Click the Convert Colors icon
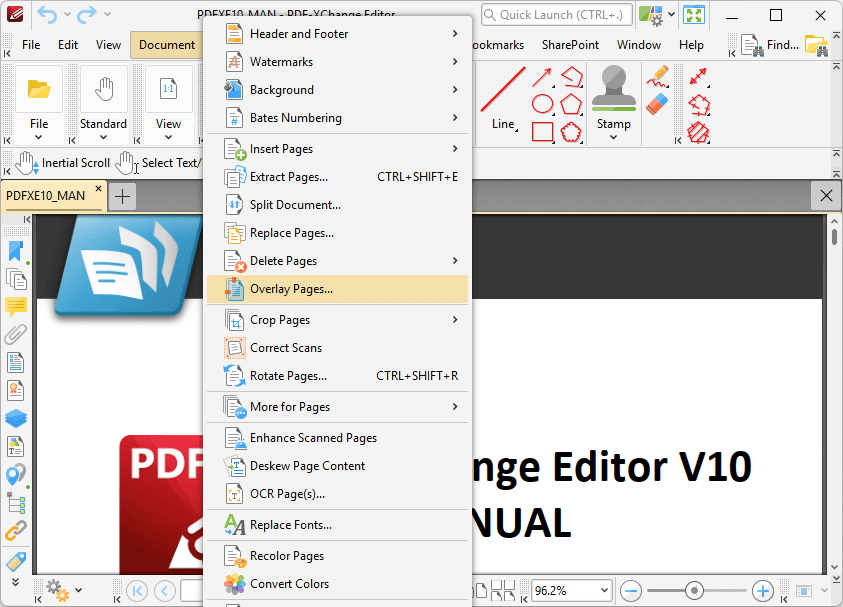Viewport: 843px width, 607px height. click(x=234, y=584)
